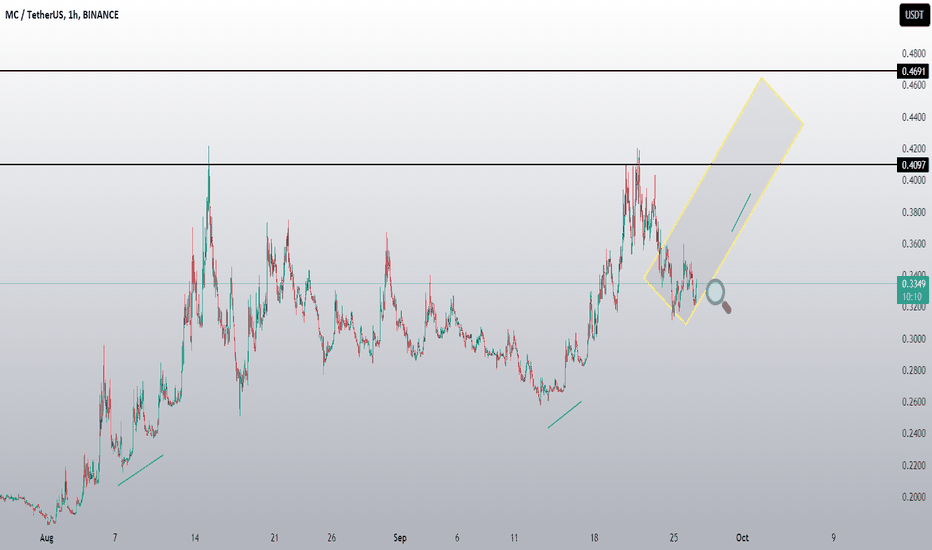Click the 0.4800 price axis label
The image size is (932, 550).
tap(914, 54)
